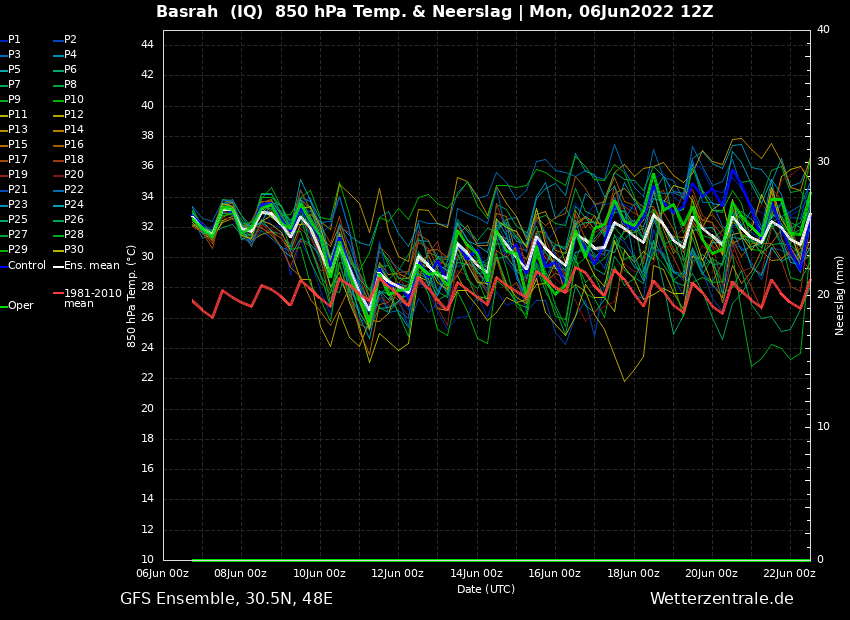Click the P1 legend entry
This screenshot has height=620, width=850.
[x=14, y=40]
